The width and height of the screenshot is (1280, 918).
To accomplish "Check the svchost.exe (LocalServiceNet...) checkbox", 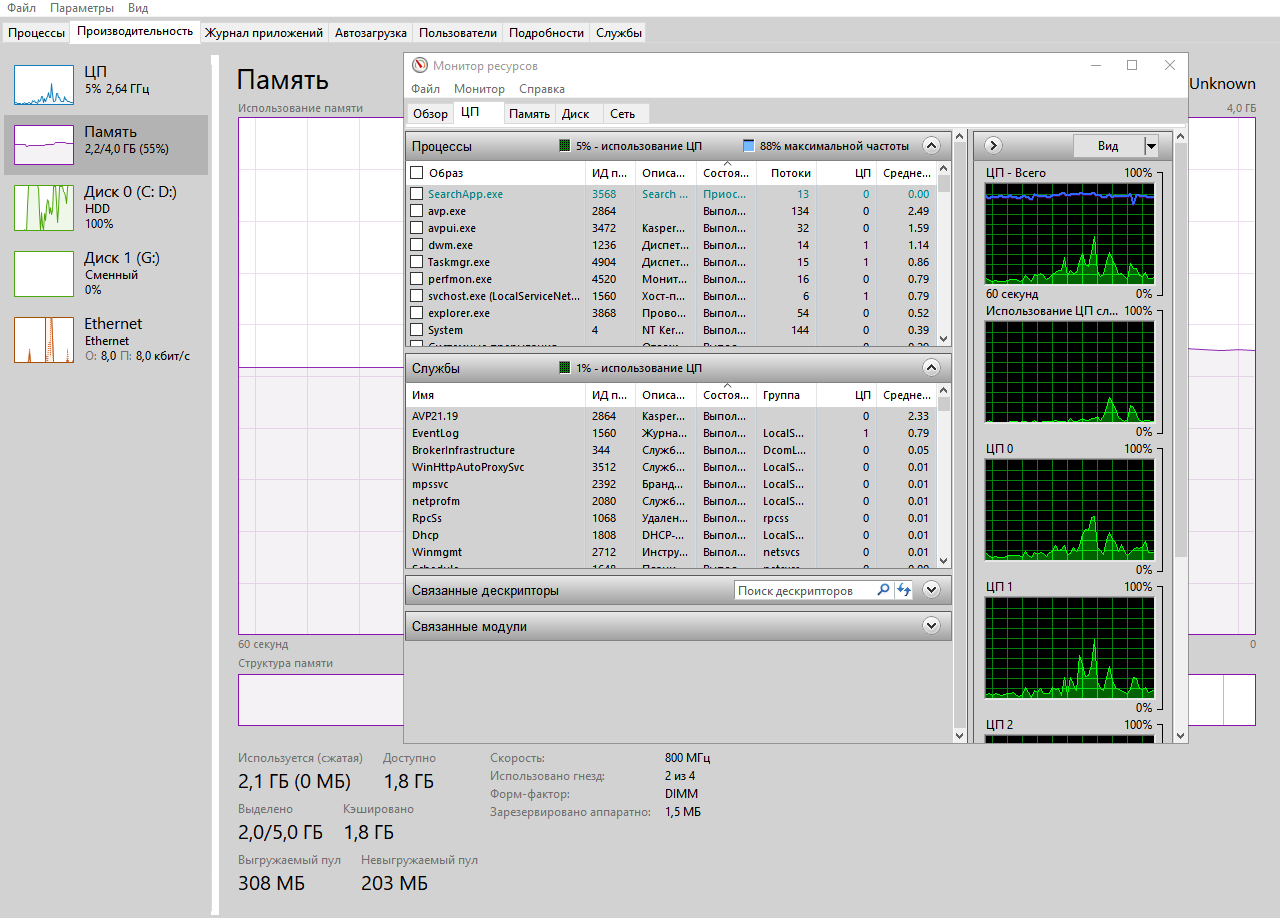I will click(x=417, y=296).
